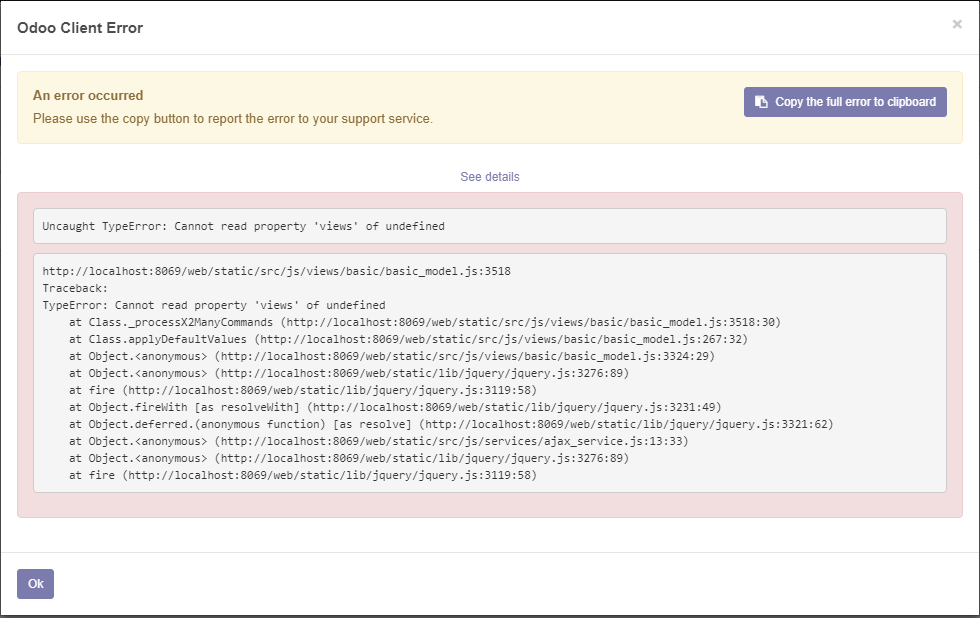Click the Ok button

pyautogui.click(x=35, y=584)
